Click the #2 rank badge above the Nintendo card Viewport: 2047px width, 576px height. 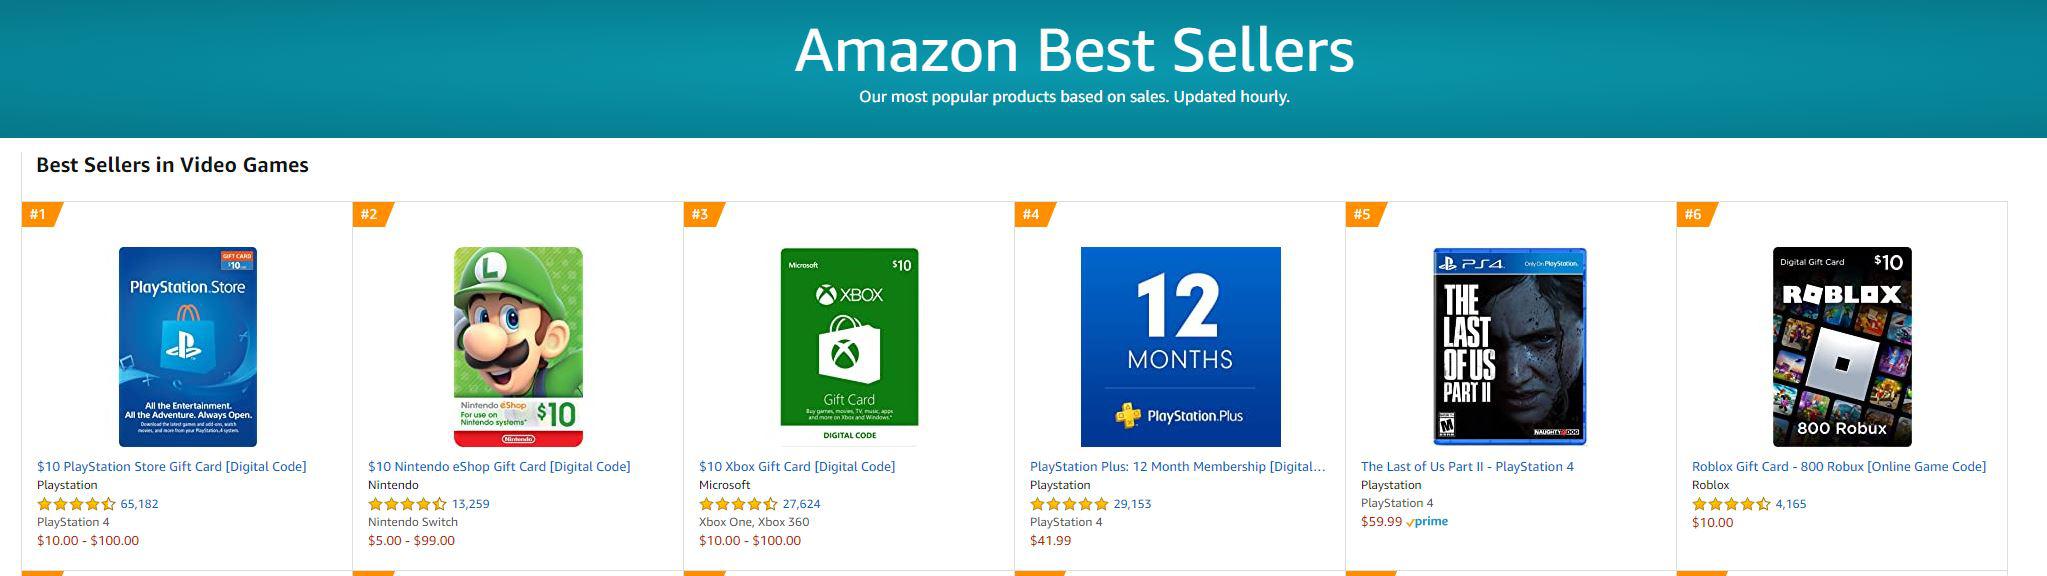(370, 213)
